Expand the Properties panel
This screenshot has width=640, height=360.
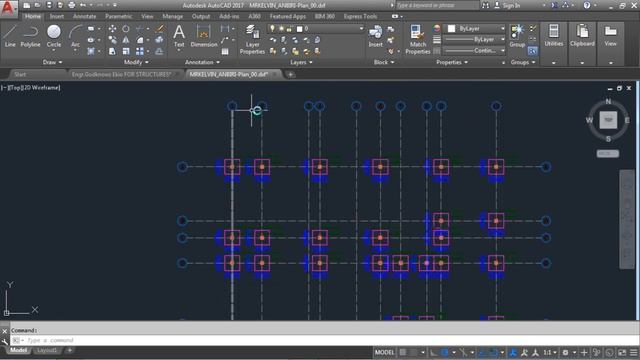click(x=452, y=62)
